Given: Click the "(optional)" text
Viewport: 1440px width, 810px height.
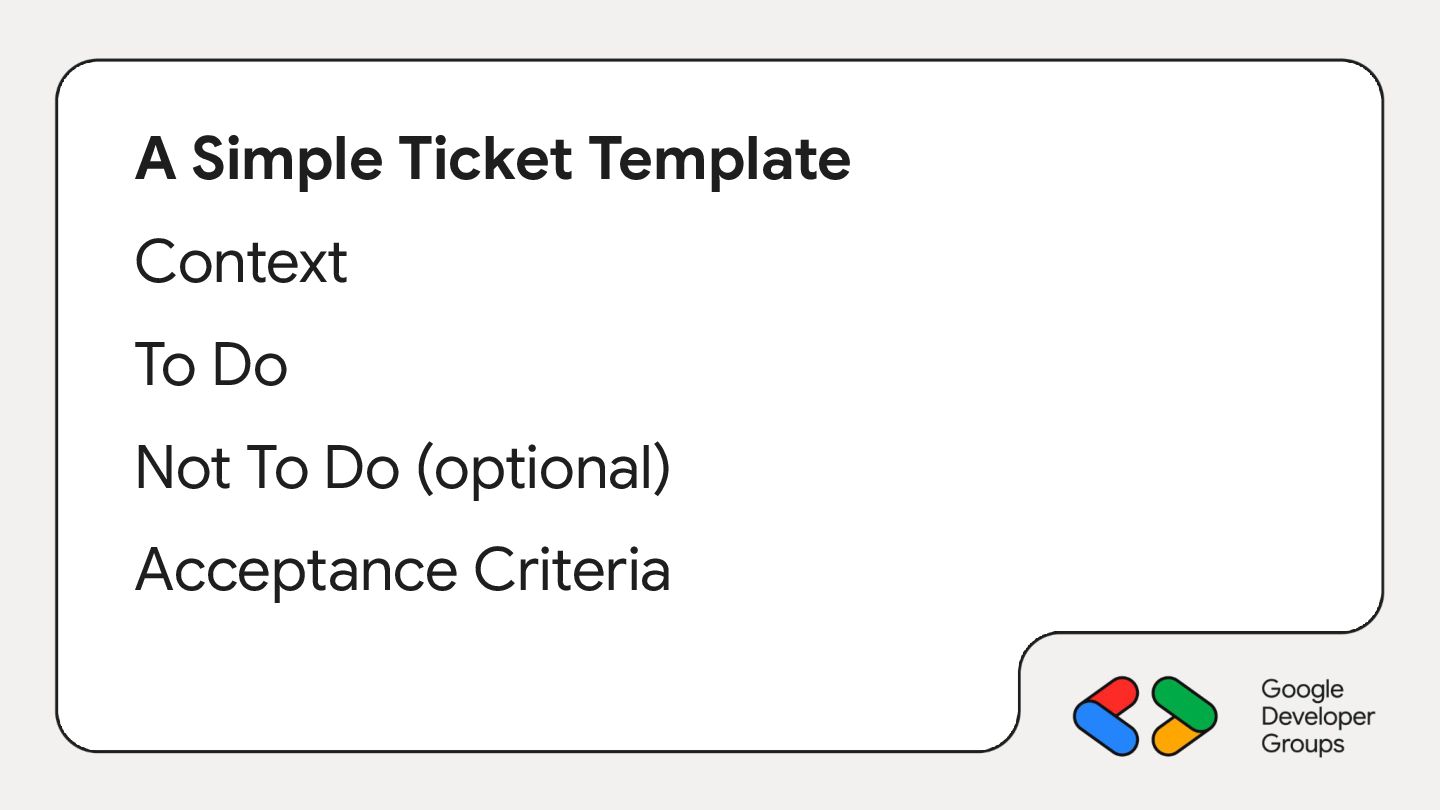Looking at the screenshot, I should point(544,469).
